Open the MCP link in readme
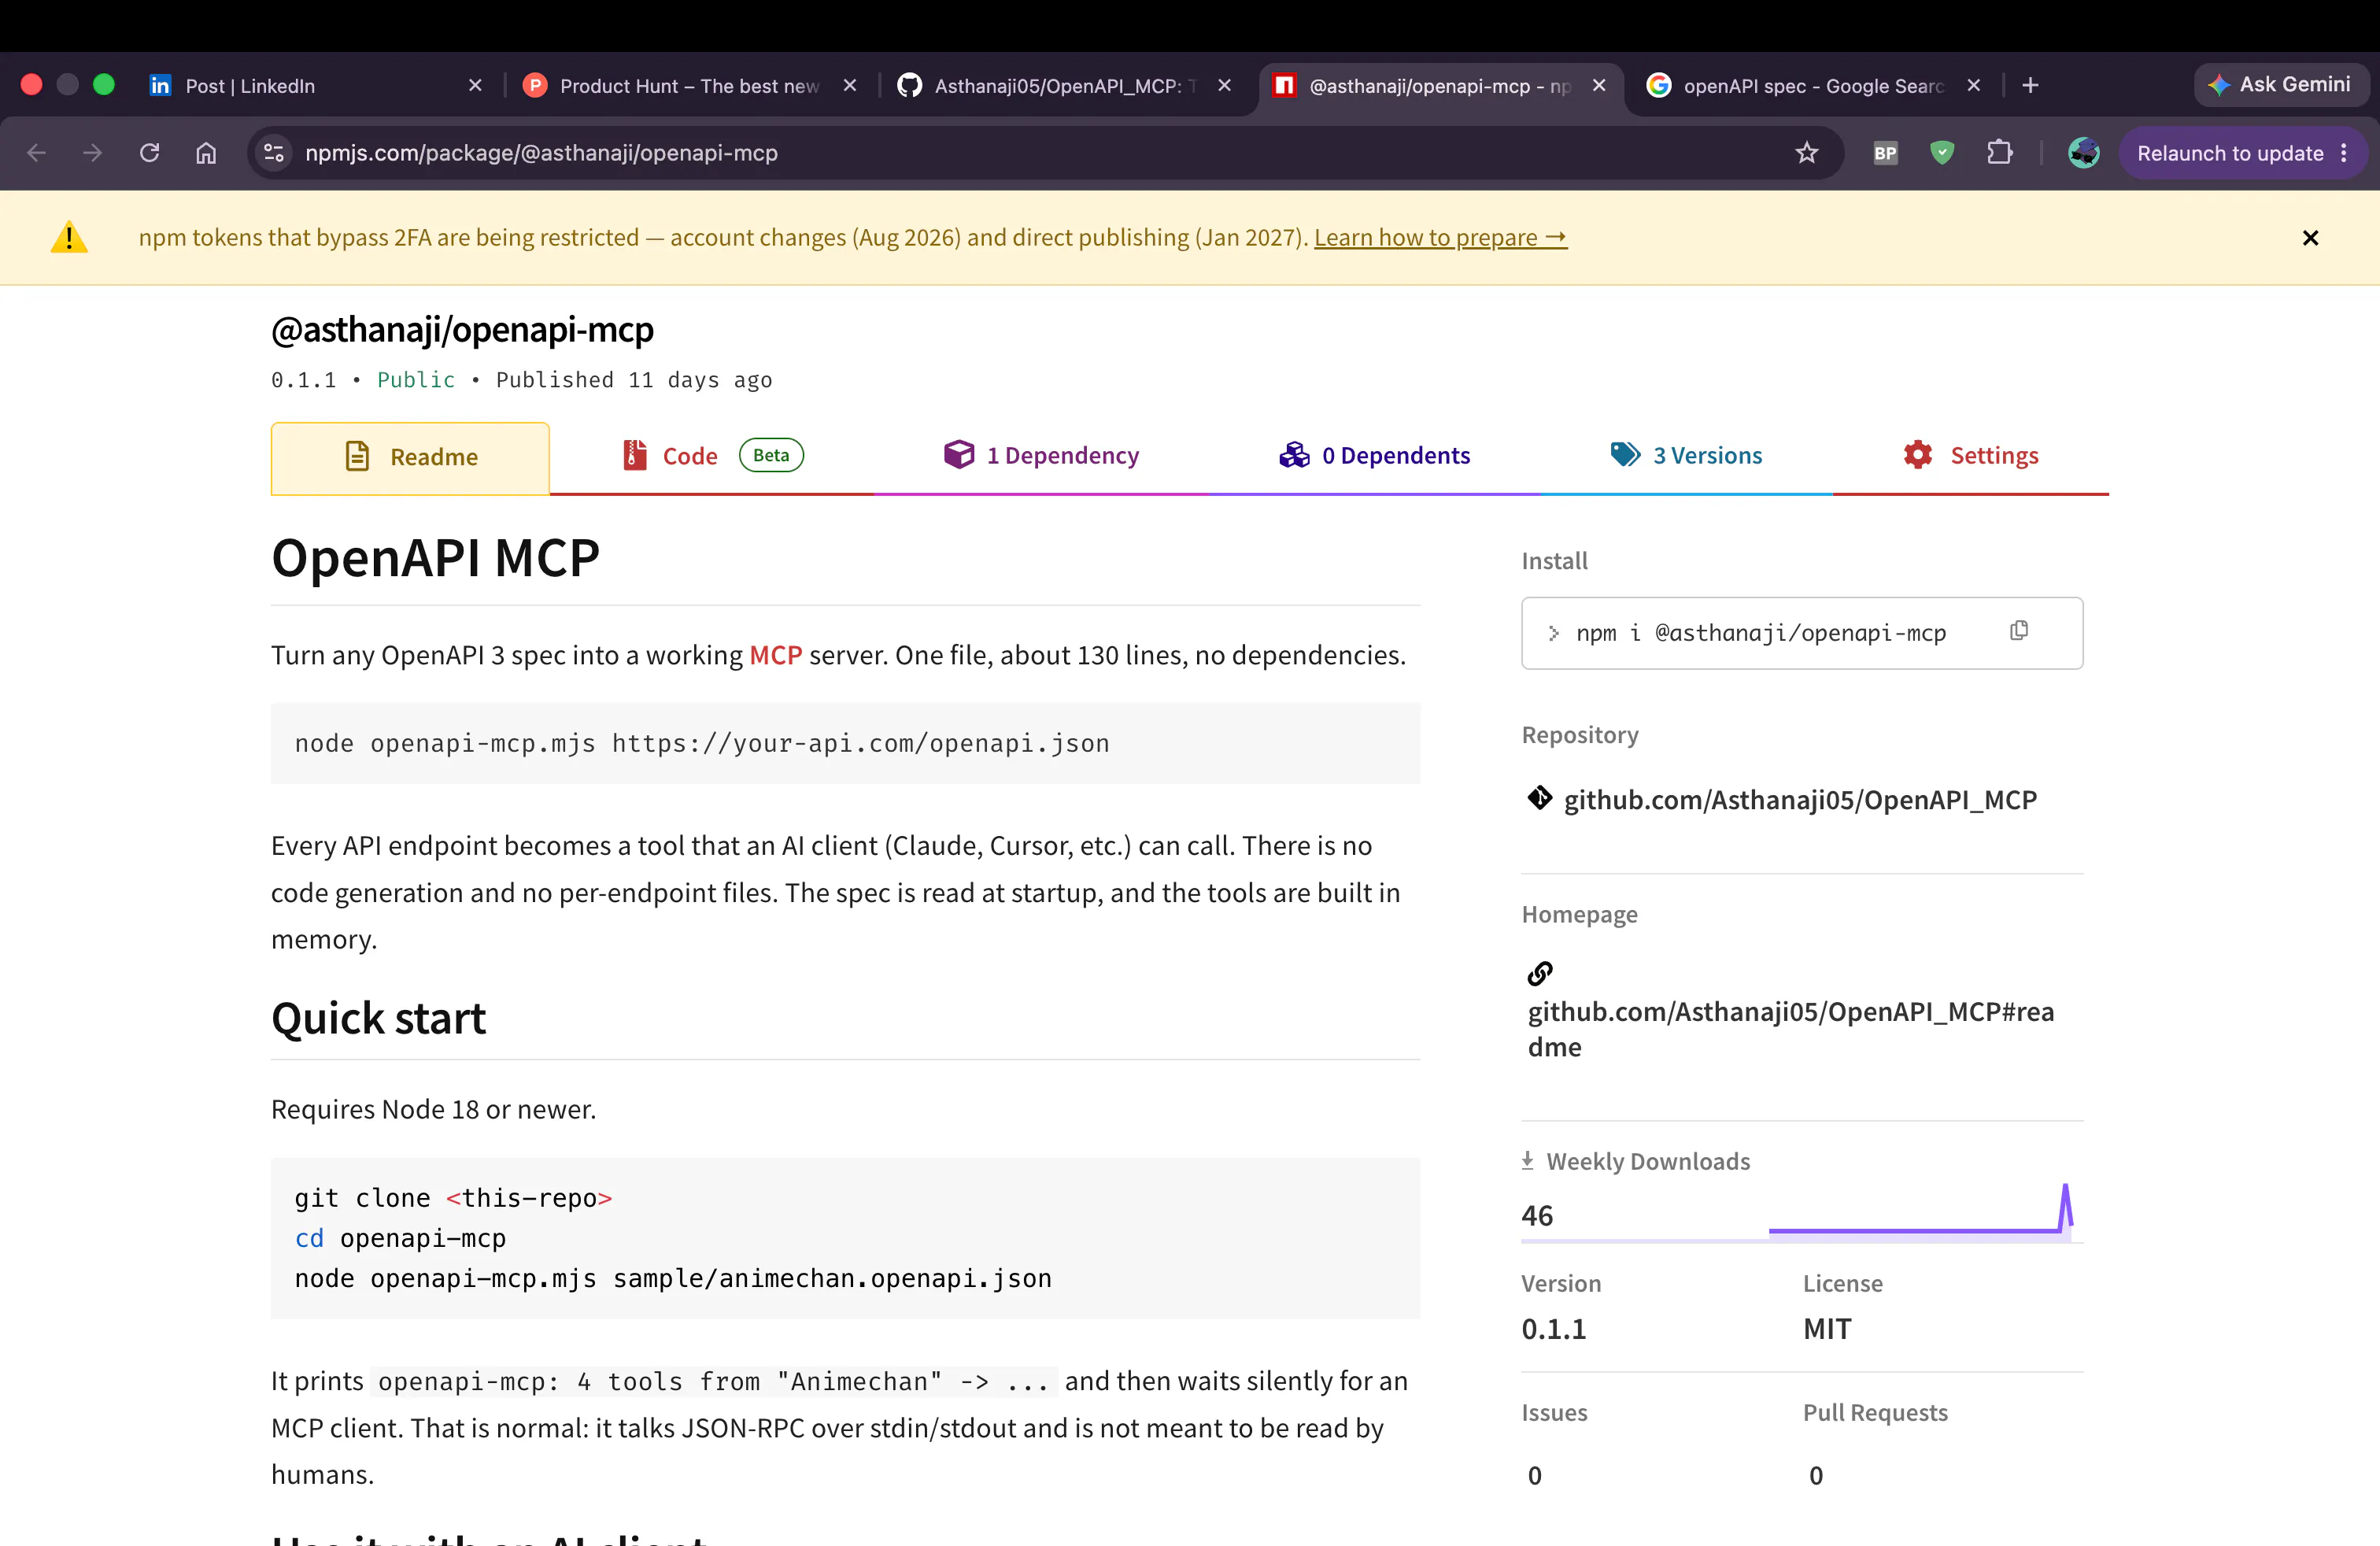2380x1546 pixels. pyautogui.click(x=776, y=655)
